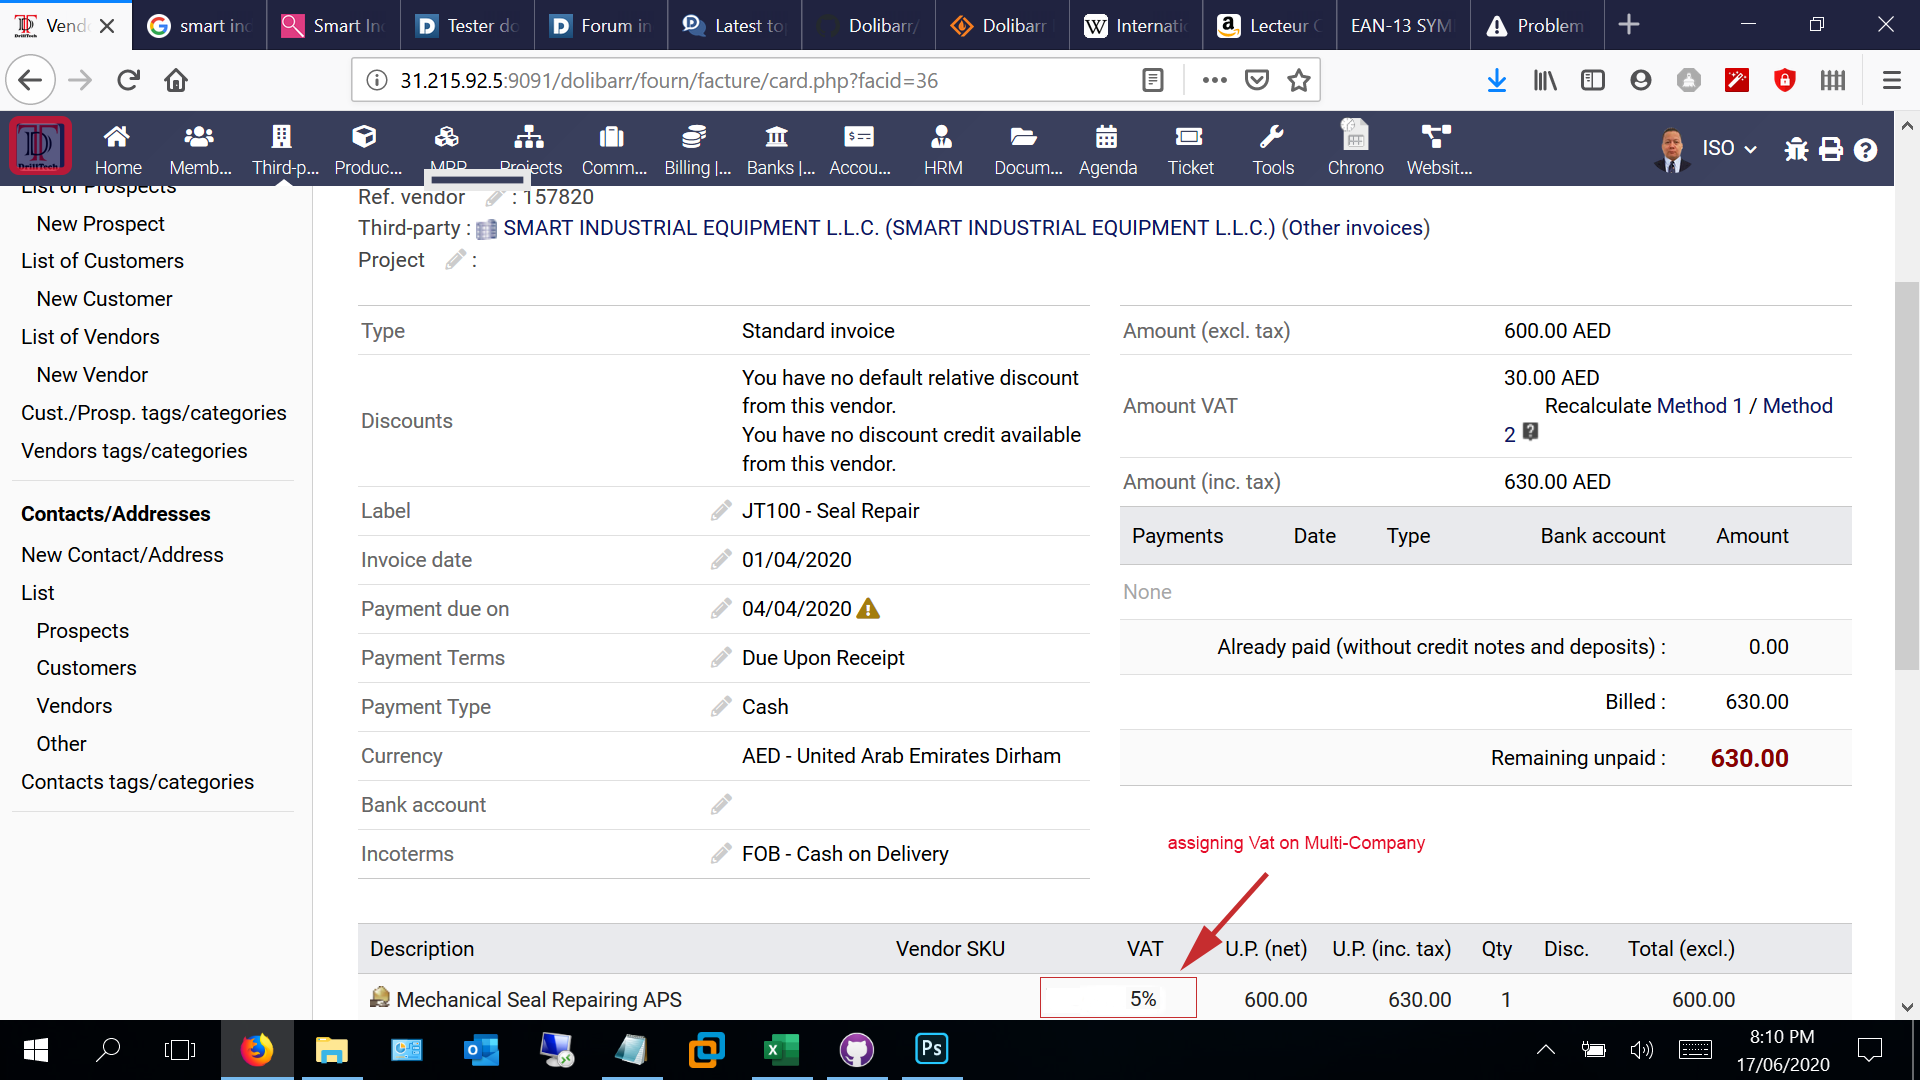Click the bug report icon in top bar
1920x1080 pixels.
pos(1796,149)
